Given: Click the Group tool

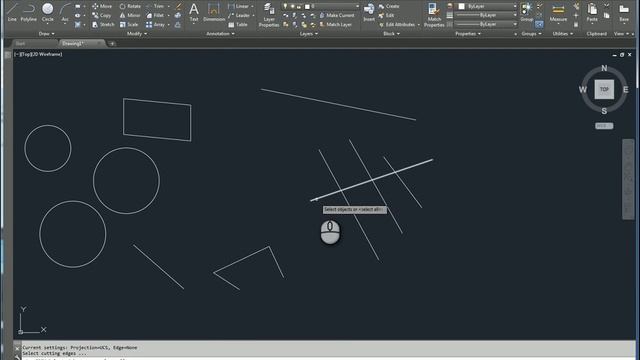Looking at the screenshot, I should pos(527,12).
